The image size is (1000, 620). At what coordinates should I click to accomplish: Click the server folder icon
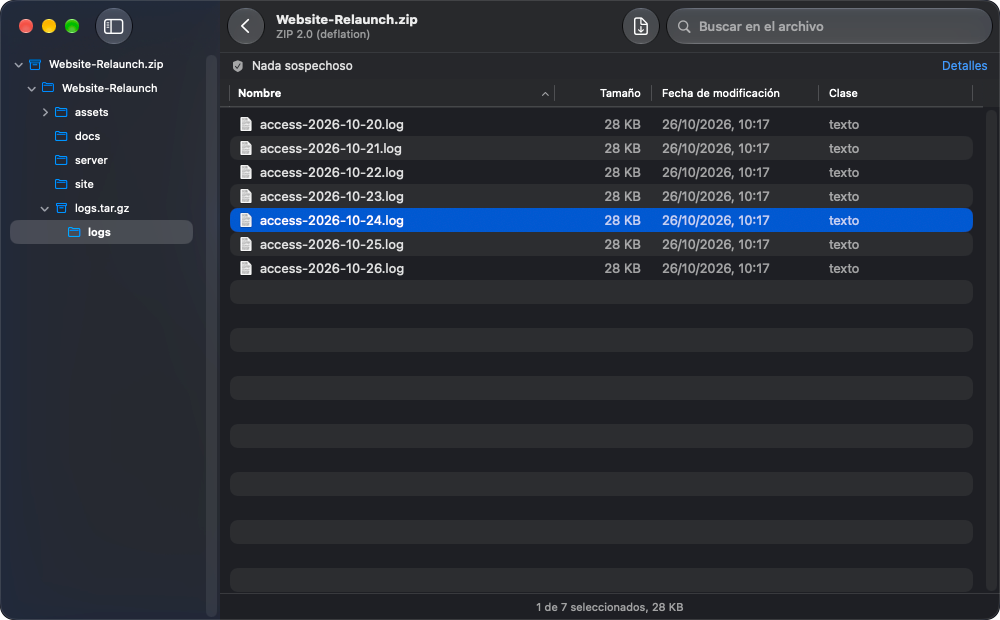coord(61,160)
